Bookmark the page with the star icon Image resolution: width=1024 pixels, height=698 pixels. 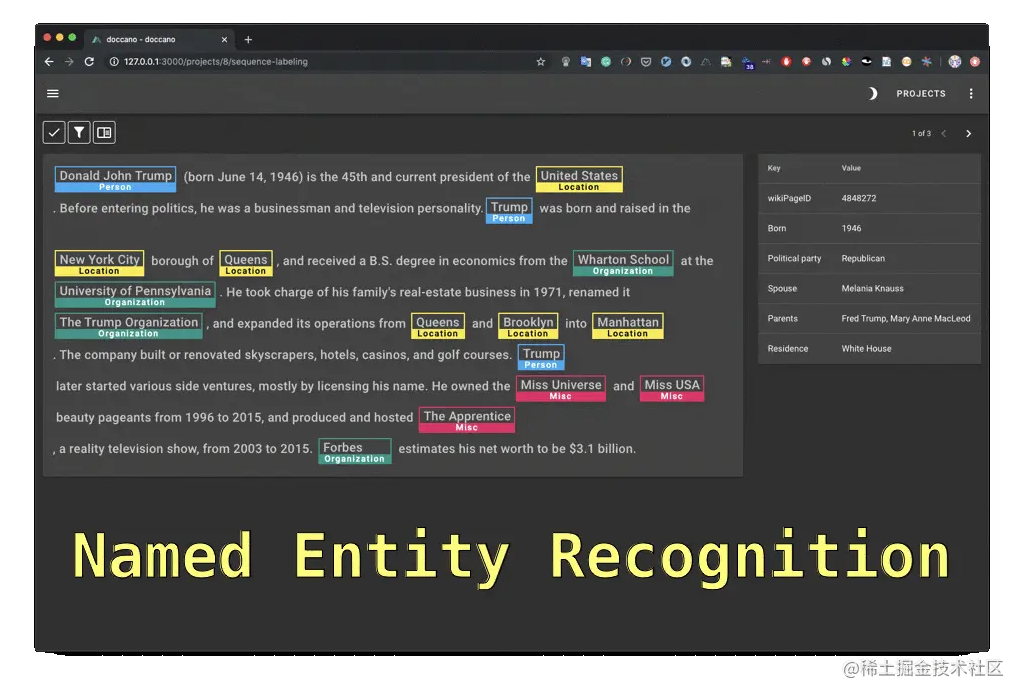pyautogui.click(x=541, y=61)
